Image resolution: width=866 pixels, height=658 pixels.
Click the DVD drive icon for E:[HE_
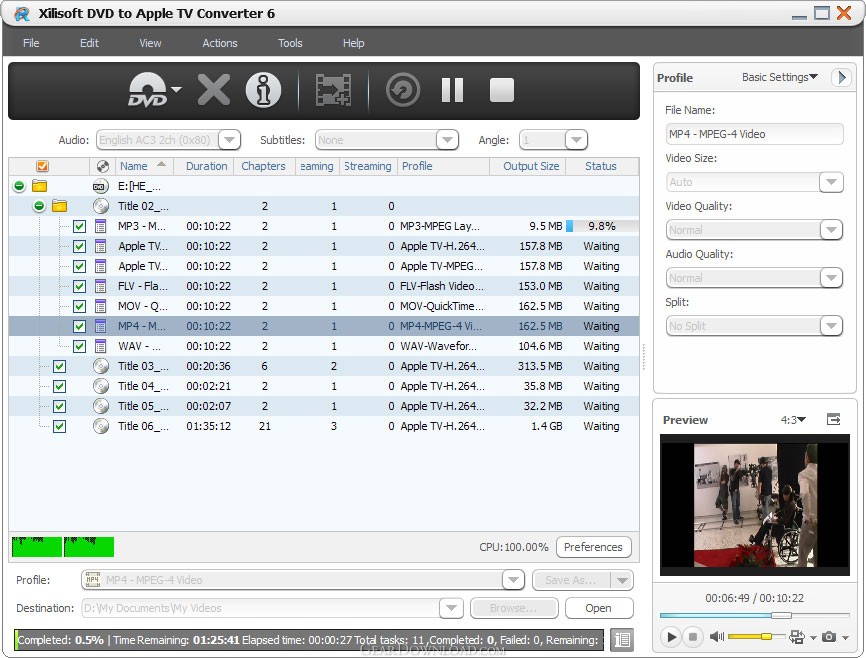[99, 186]
